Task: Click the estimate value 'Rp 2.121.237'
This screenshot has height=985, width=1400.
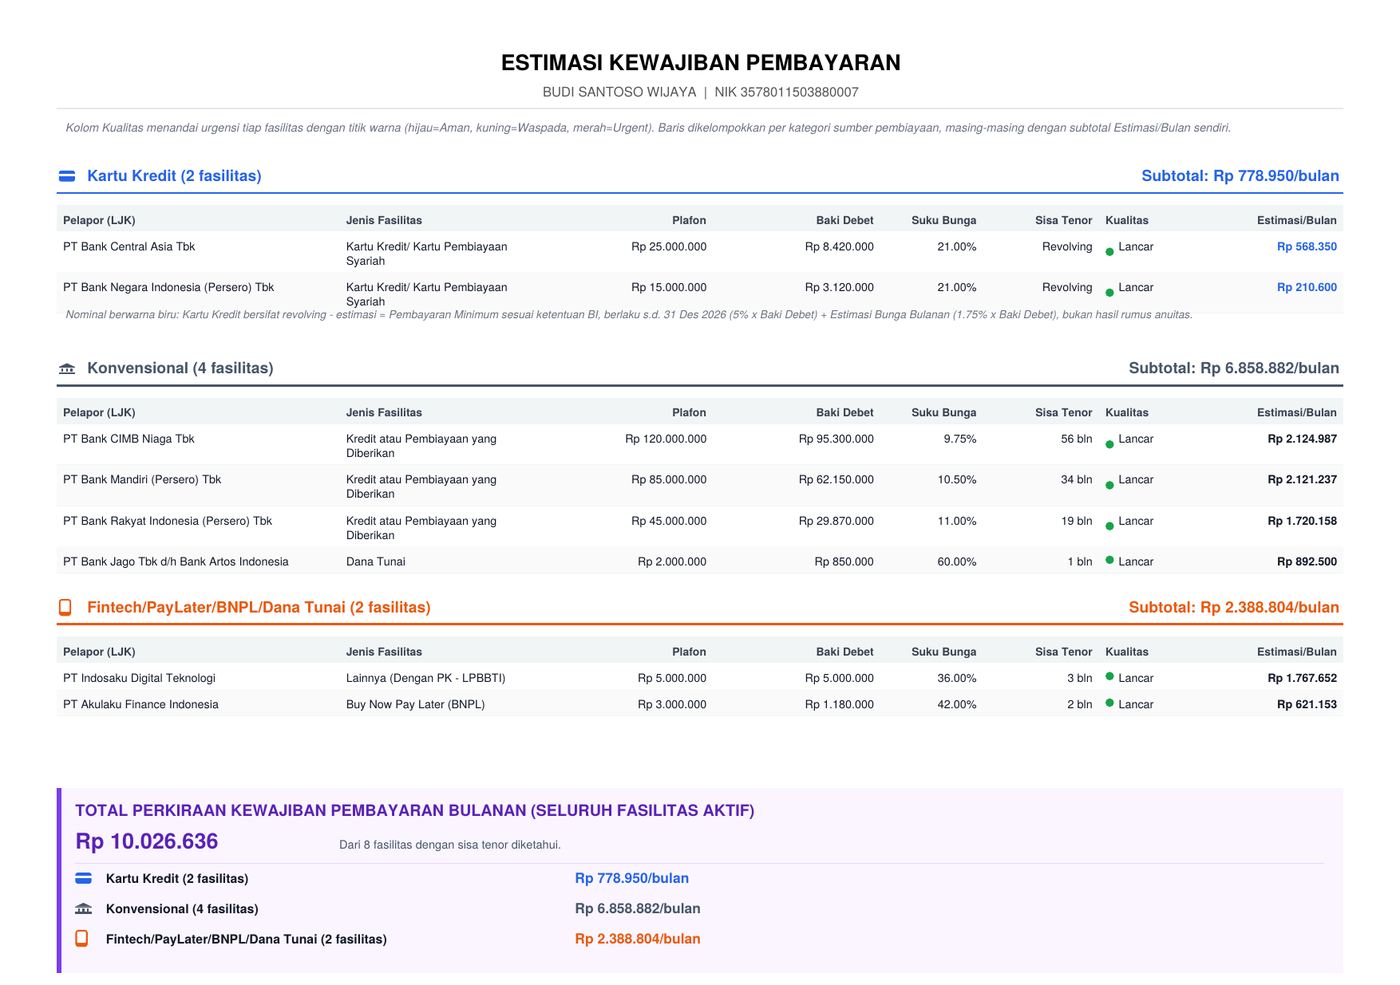Action: click(1302, 480)
